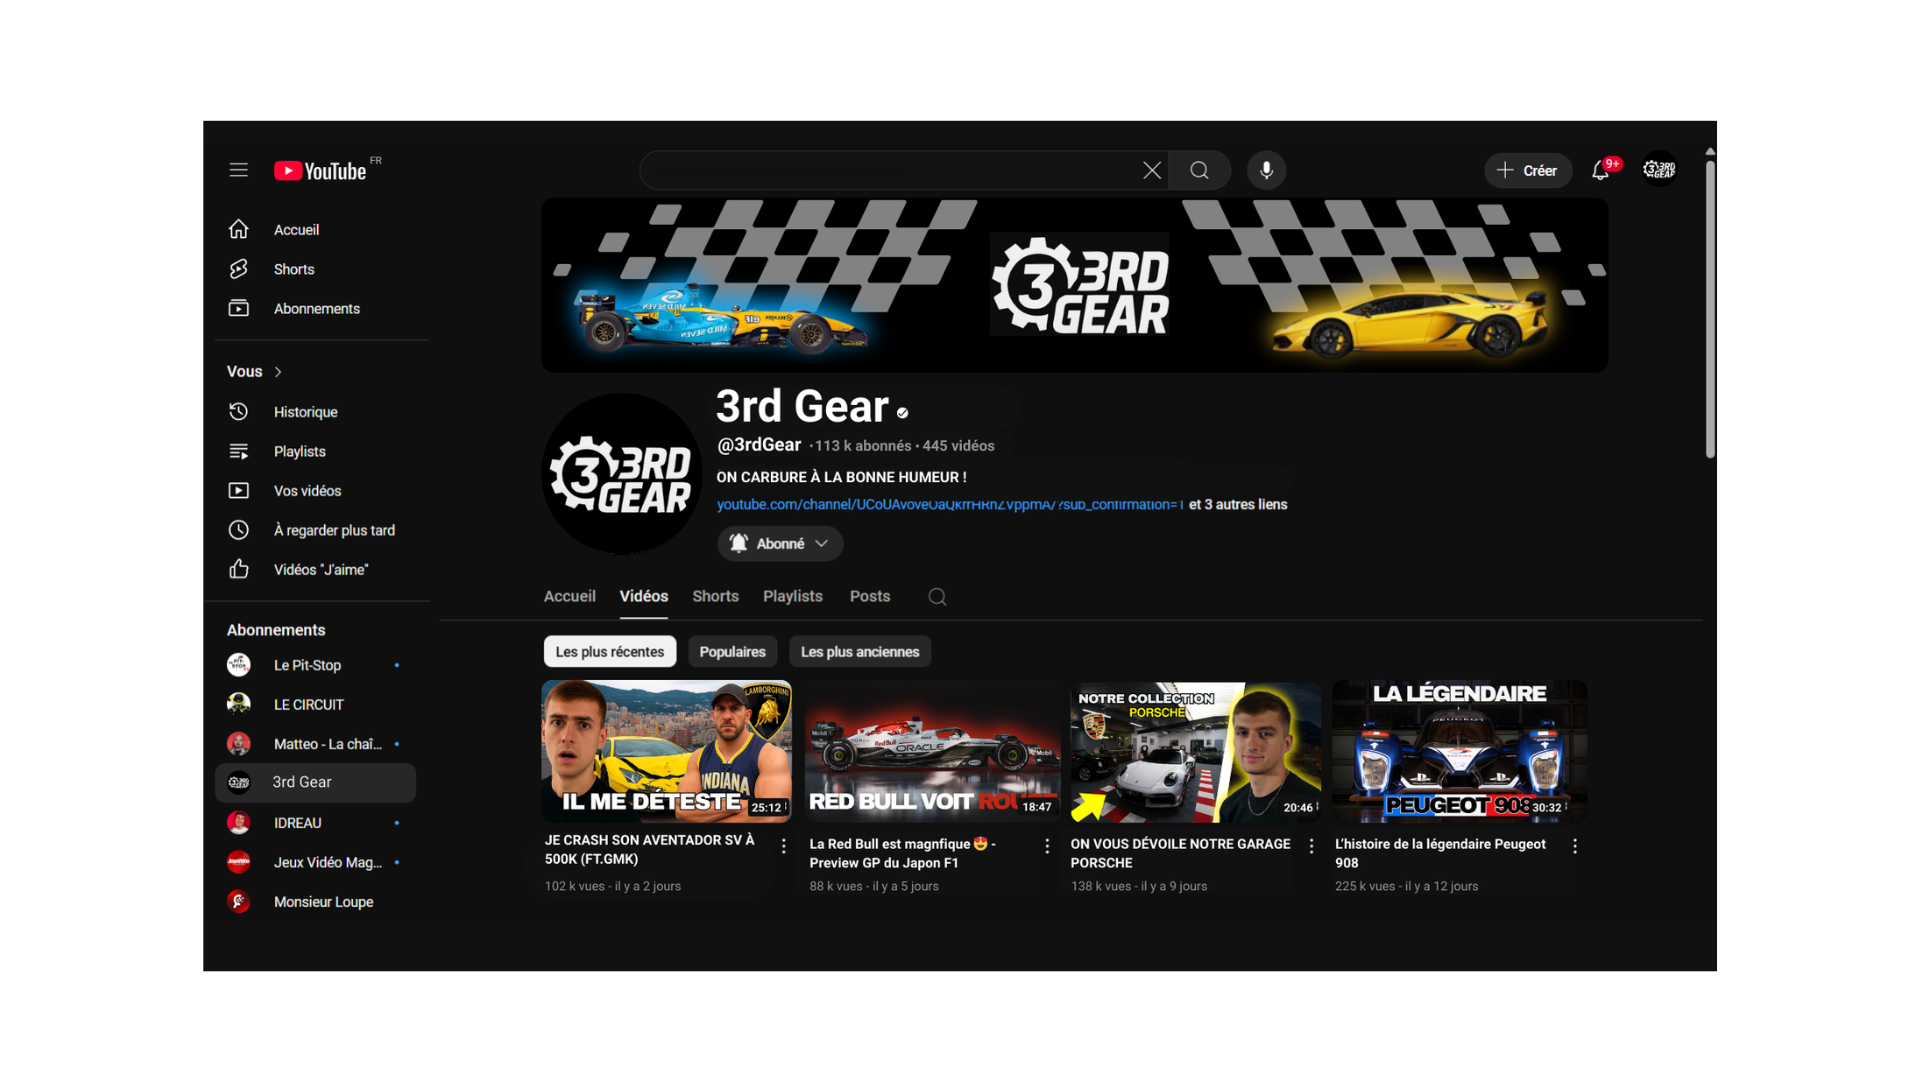Open the channel youtube.com link

[x=950, y=504]
